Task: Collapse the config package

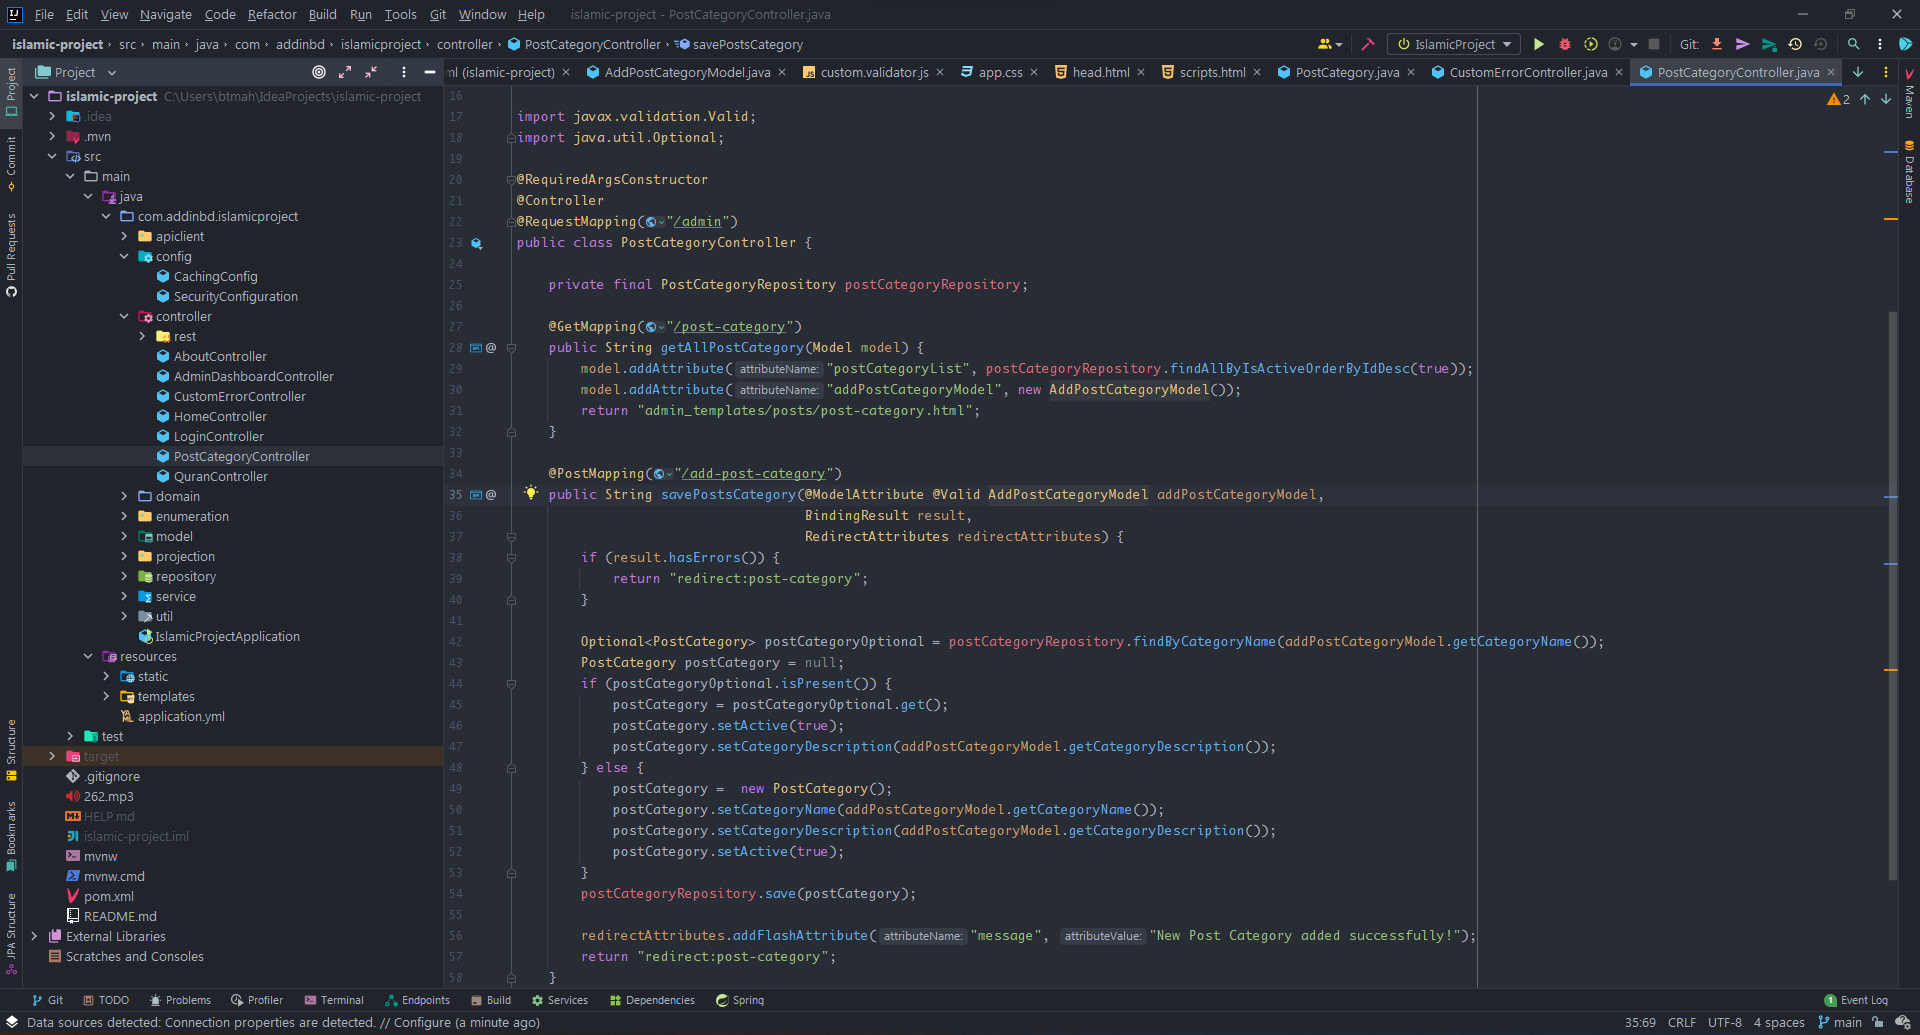Action: [124, 256]
